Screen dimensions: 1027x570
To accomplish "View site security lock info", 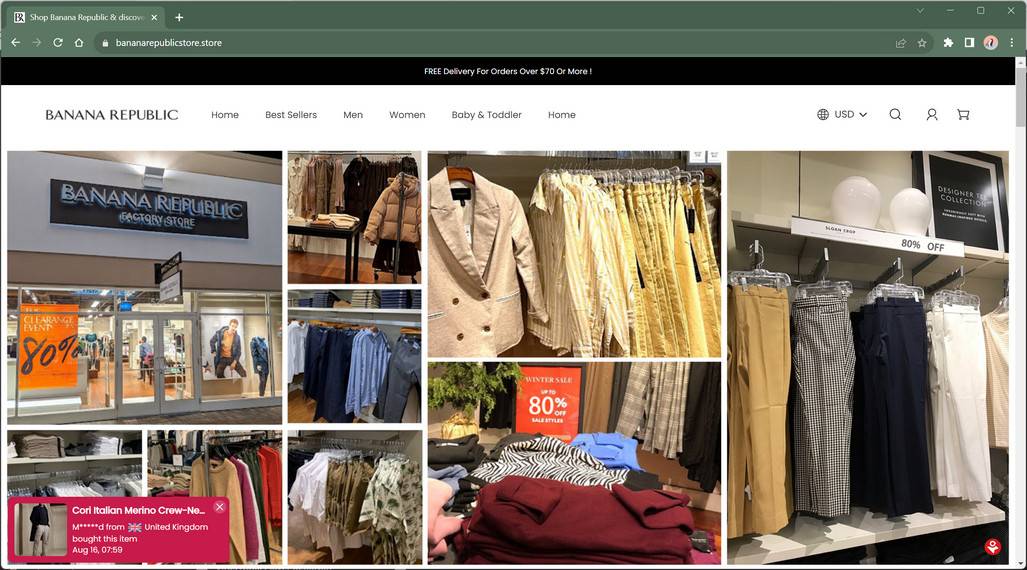I will [105, 43].
